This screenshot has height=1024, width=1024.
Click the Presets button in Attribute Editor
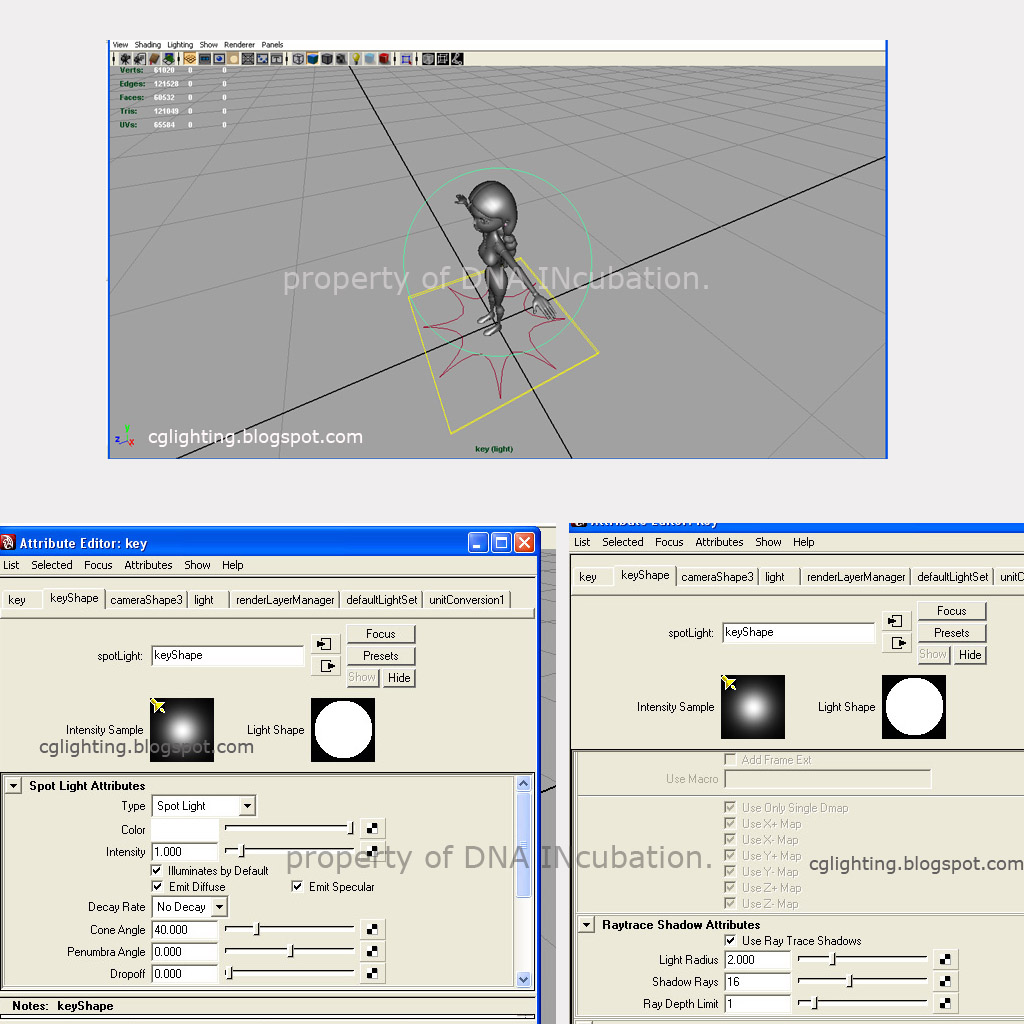[x=381, y=655]
